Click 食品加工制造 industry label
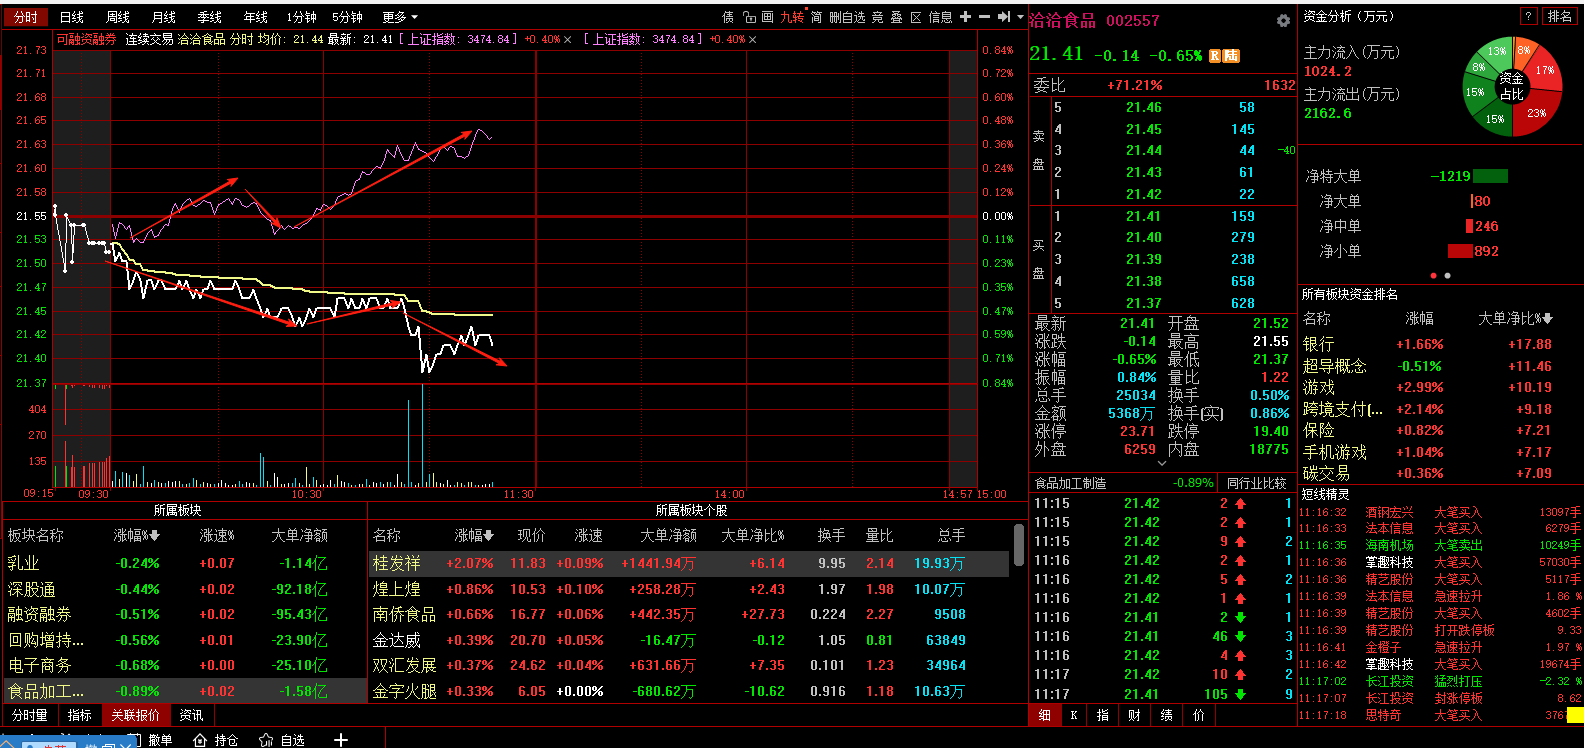This screenshot has height=748, width=1584. pyautogui.click(x=1070, y=483)
